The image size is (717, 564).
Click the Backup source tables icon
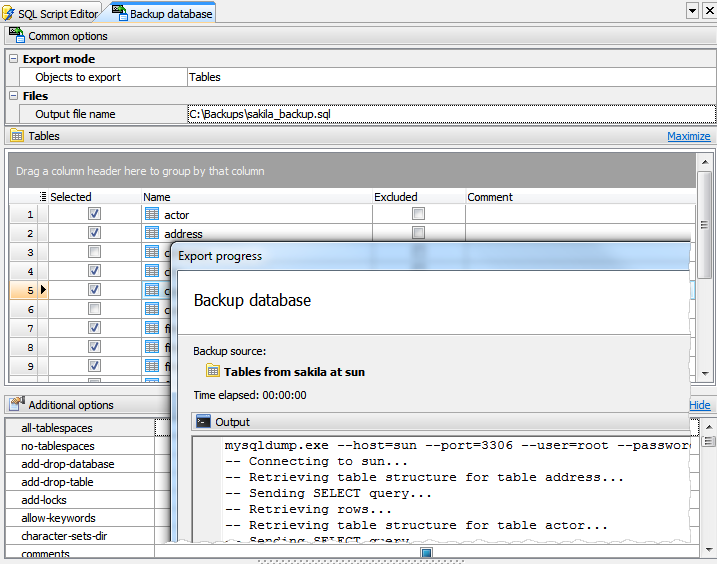[213, 371]
